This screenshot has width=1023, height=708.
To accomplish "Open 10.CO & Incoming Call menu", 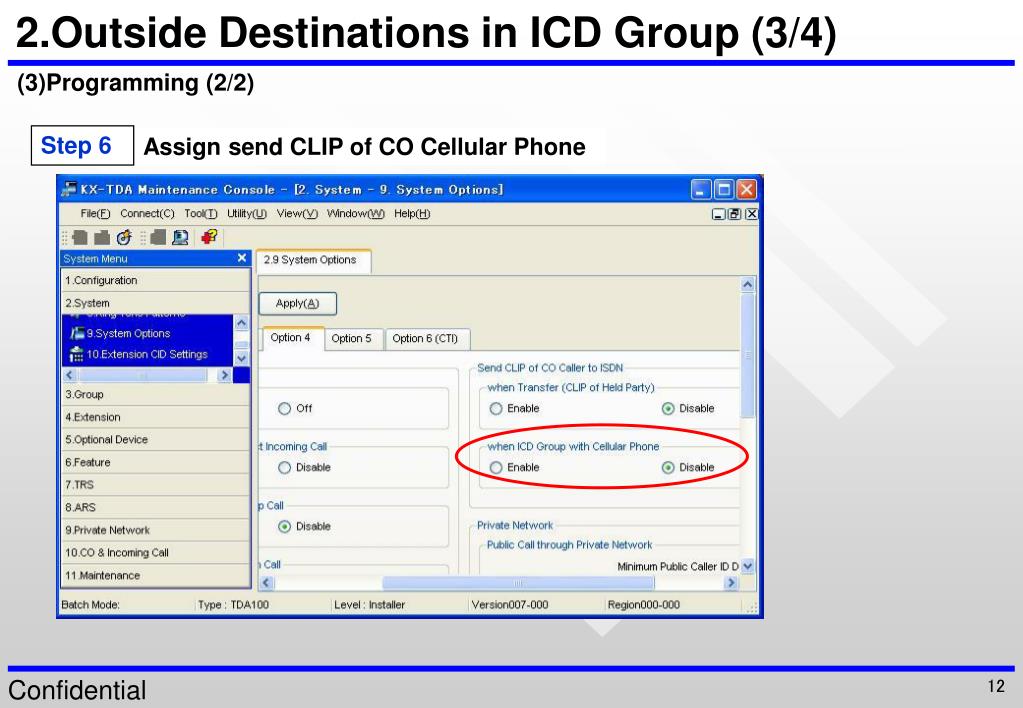I will click(x=156, y=553).
